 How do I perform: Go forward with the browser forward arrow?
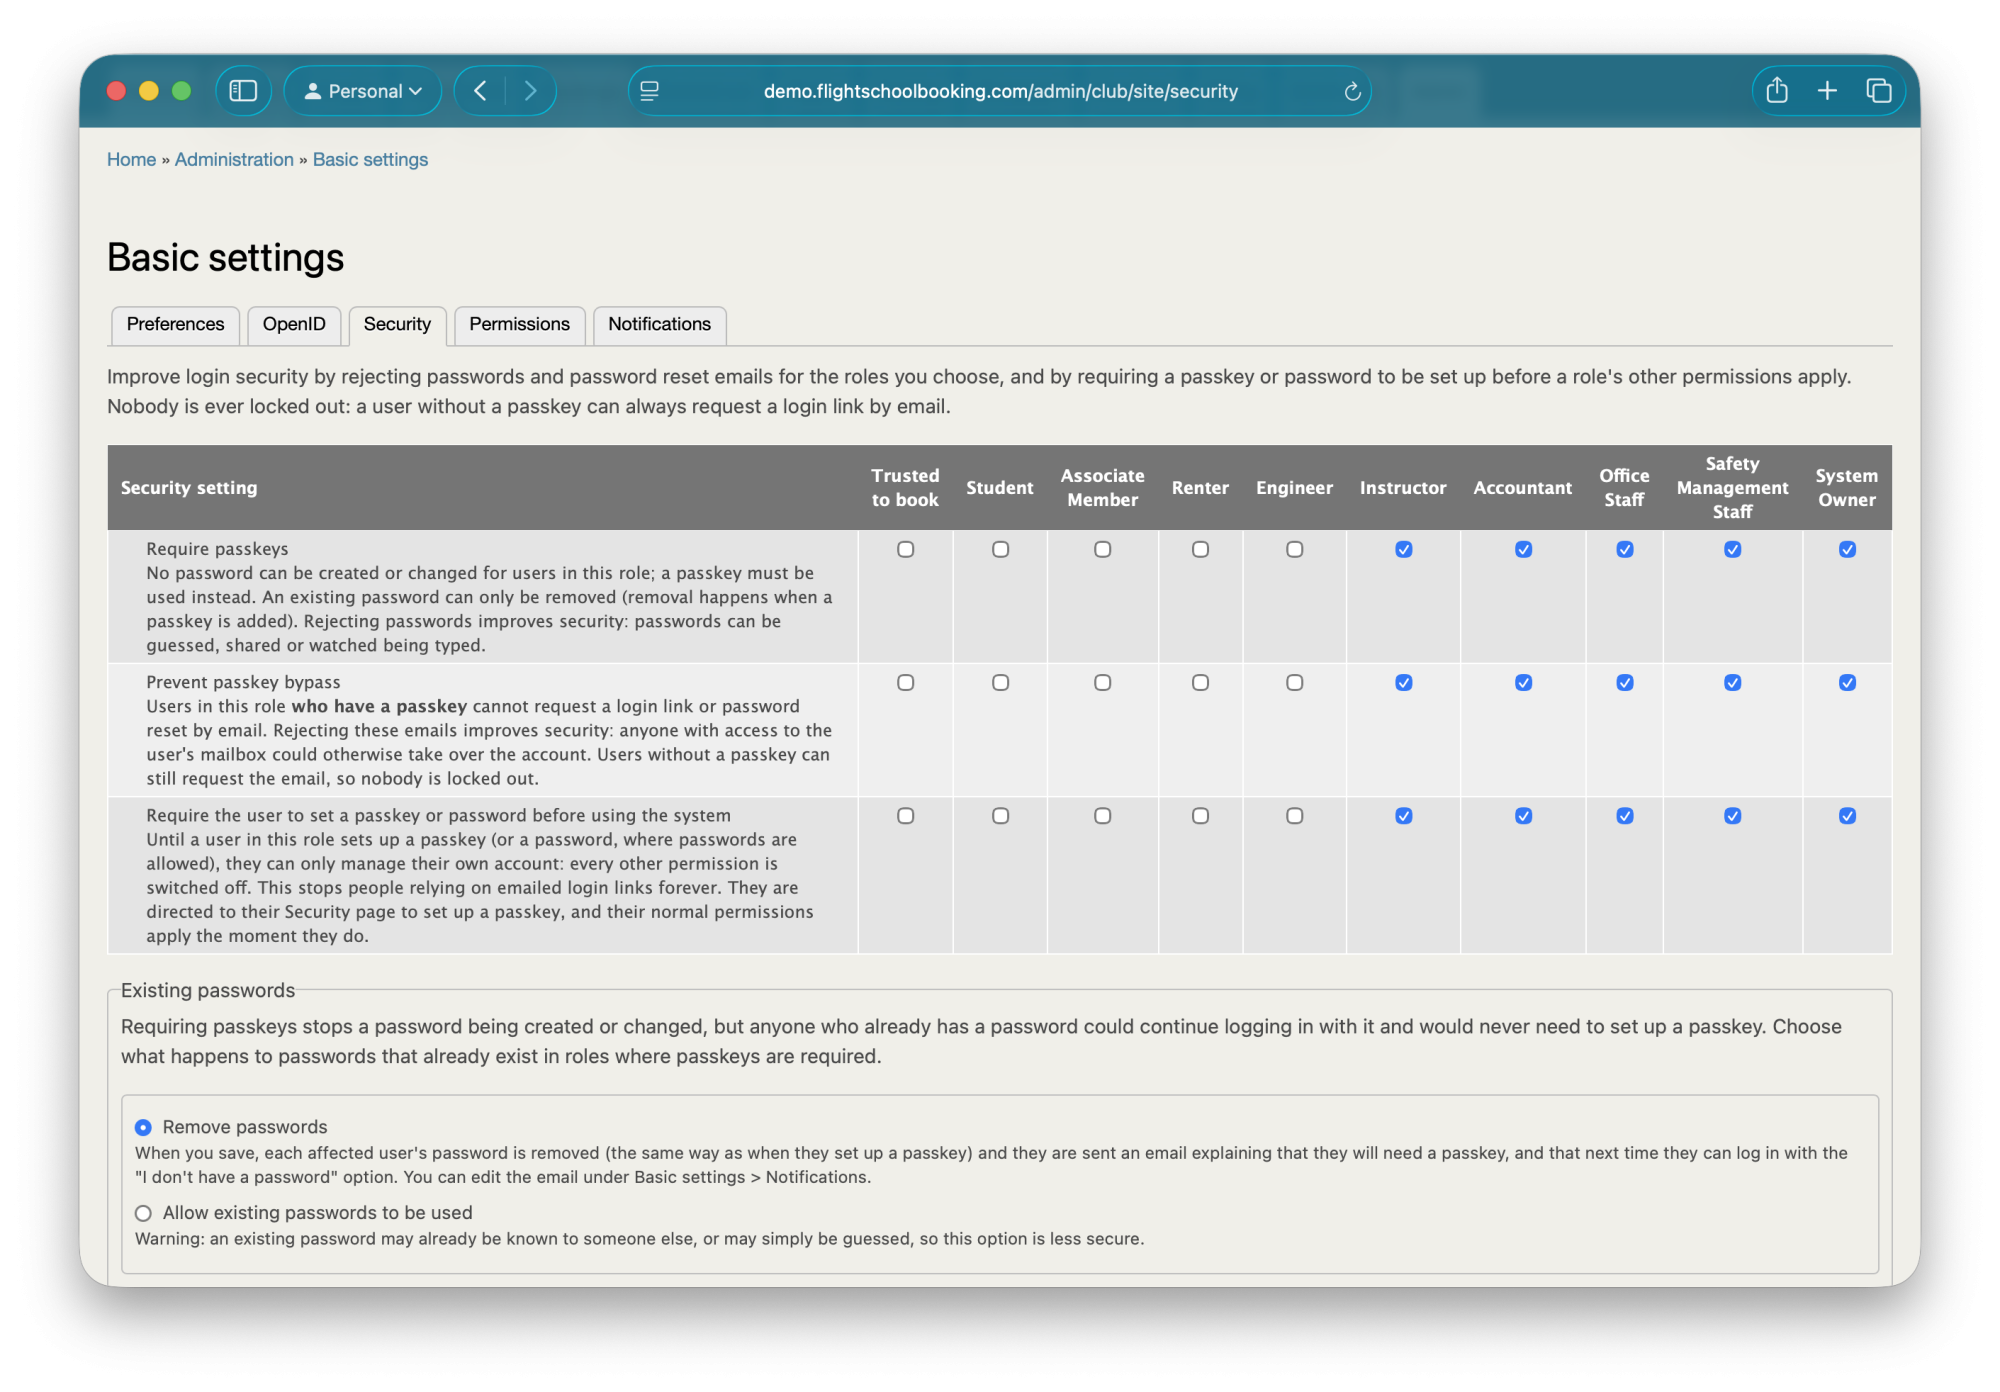530,91
